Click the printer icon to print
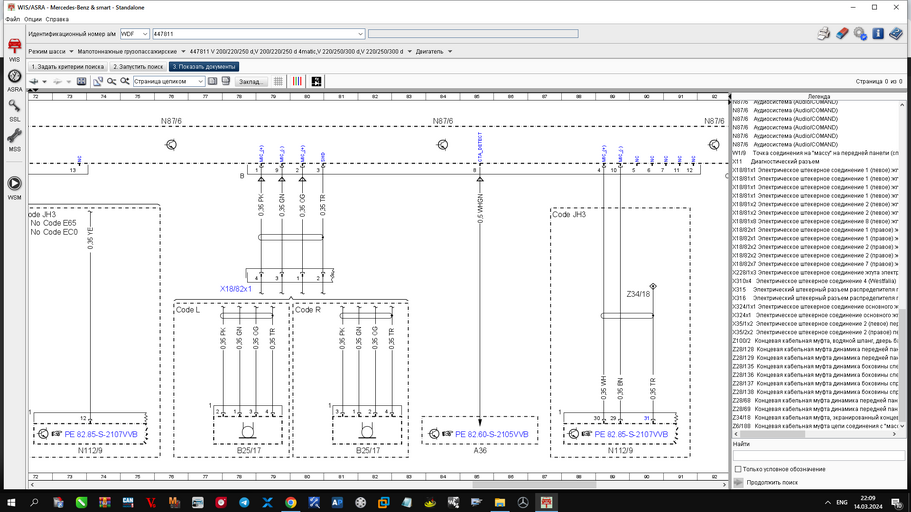The height and width of the screenshot is (512, 911). (823, 34)
